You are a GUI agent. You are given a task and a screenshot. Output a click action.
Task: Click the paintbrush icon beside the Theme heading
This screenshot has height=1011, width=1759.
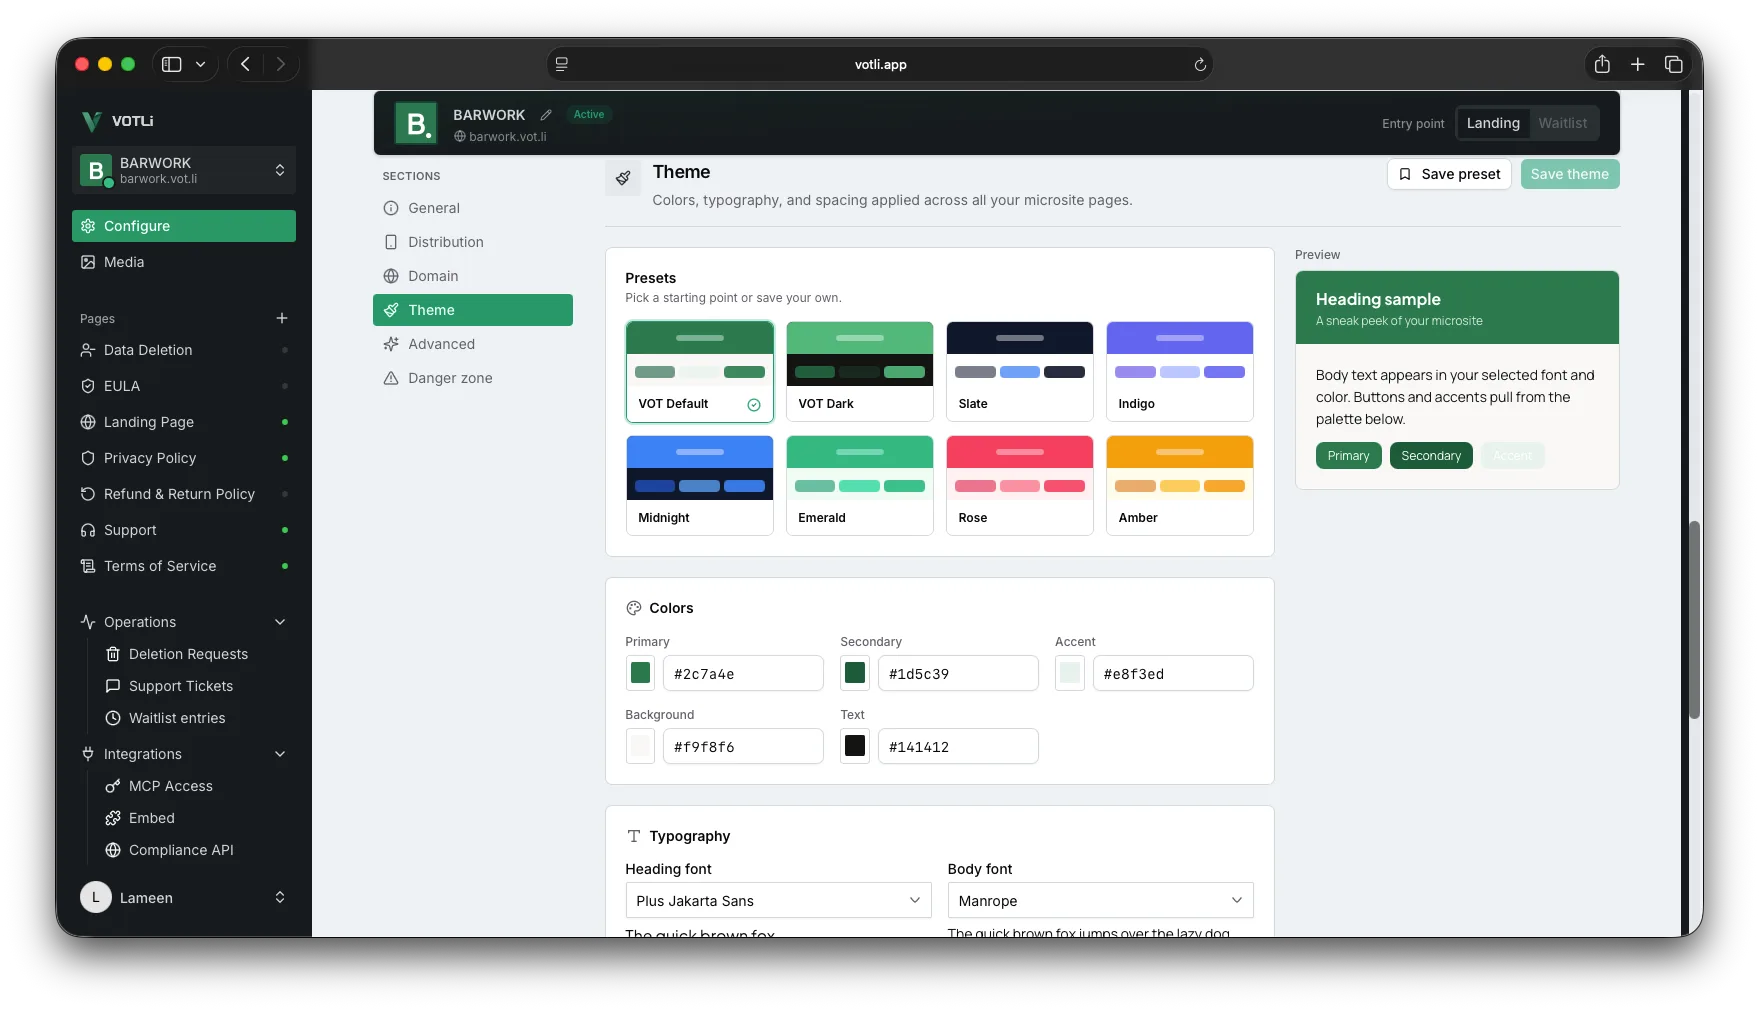tap(623, 178)
